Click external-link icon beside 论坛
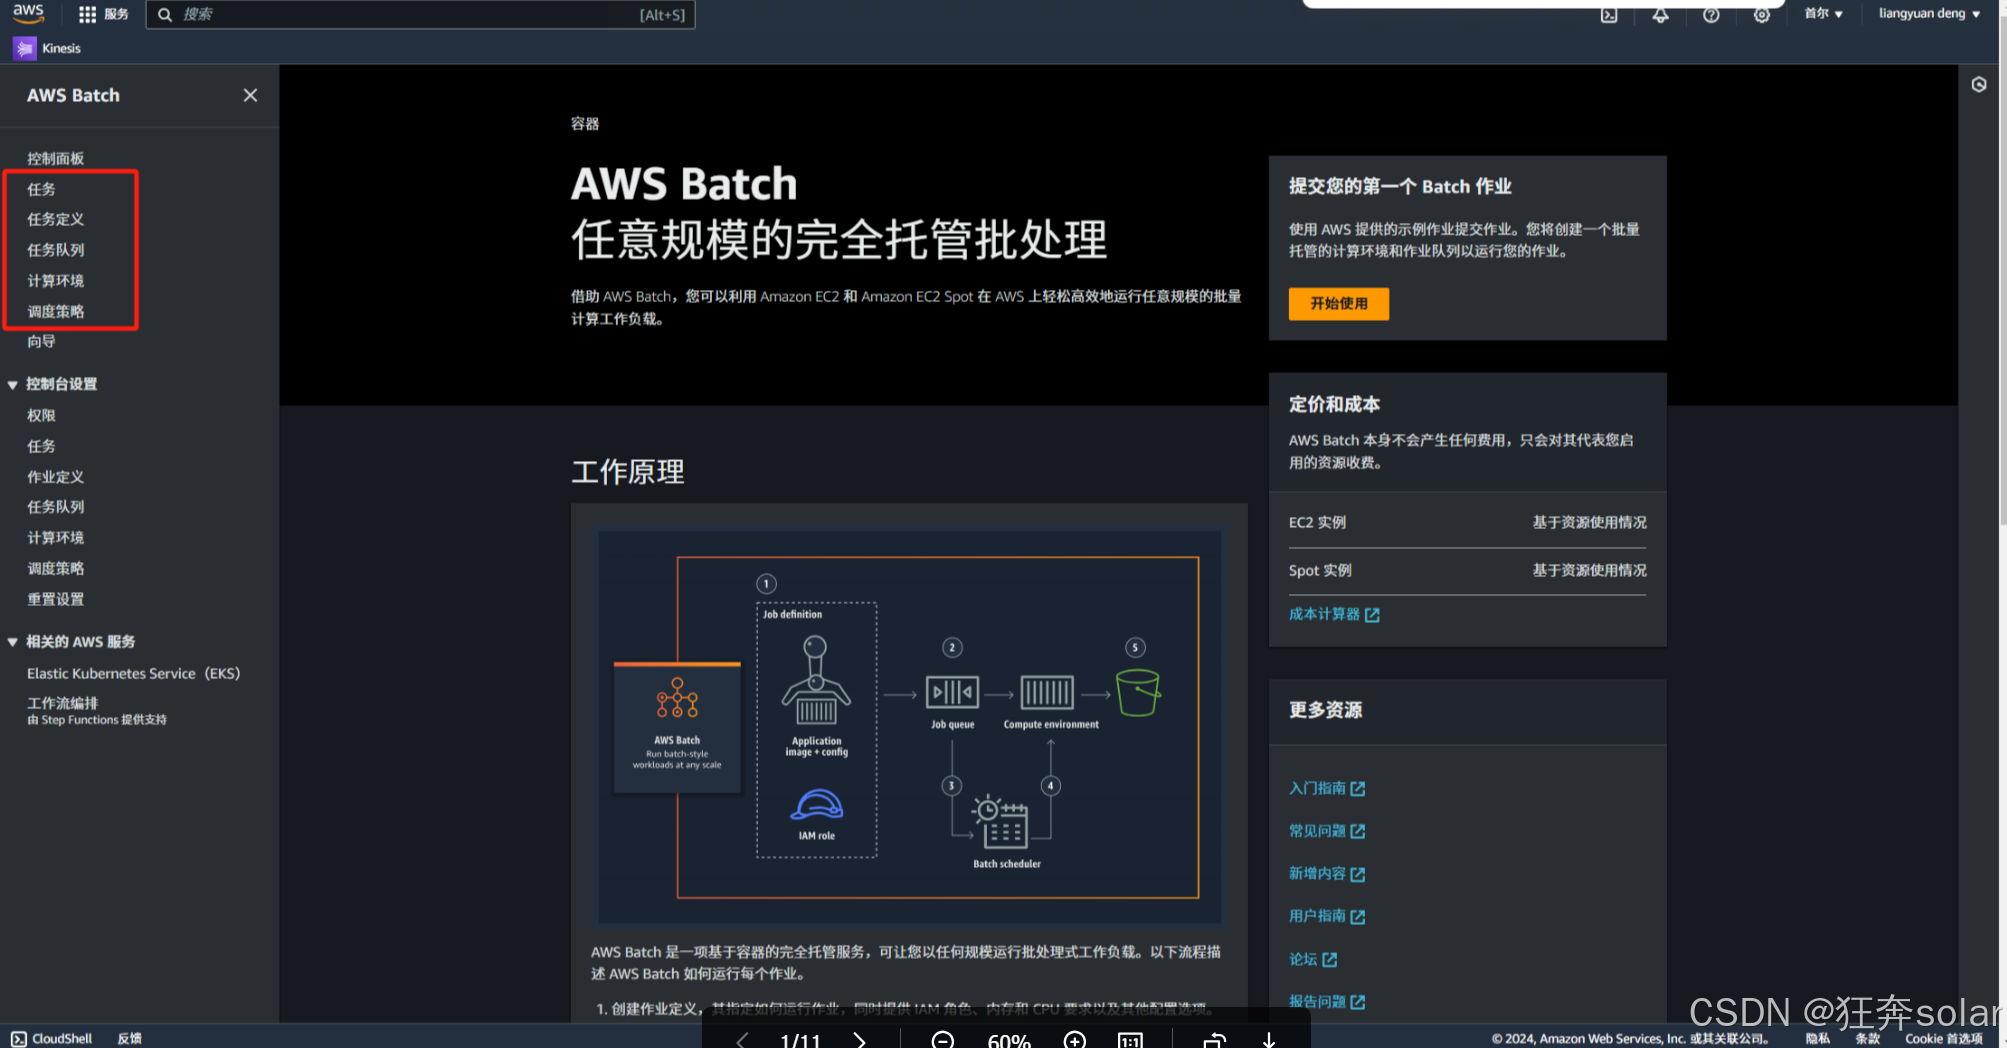Image resolution: width=2007 pixels, height=1048 pixels. (1329, 959)
